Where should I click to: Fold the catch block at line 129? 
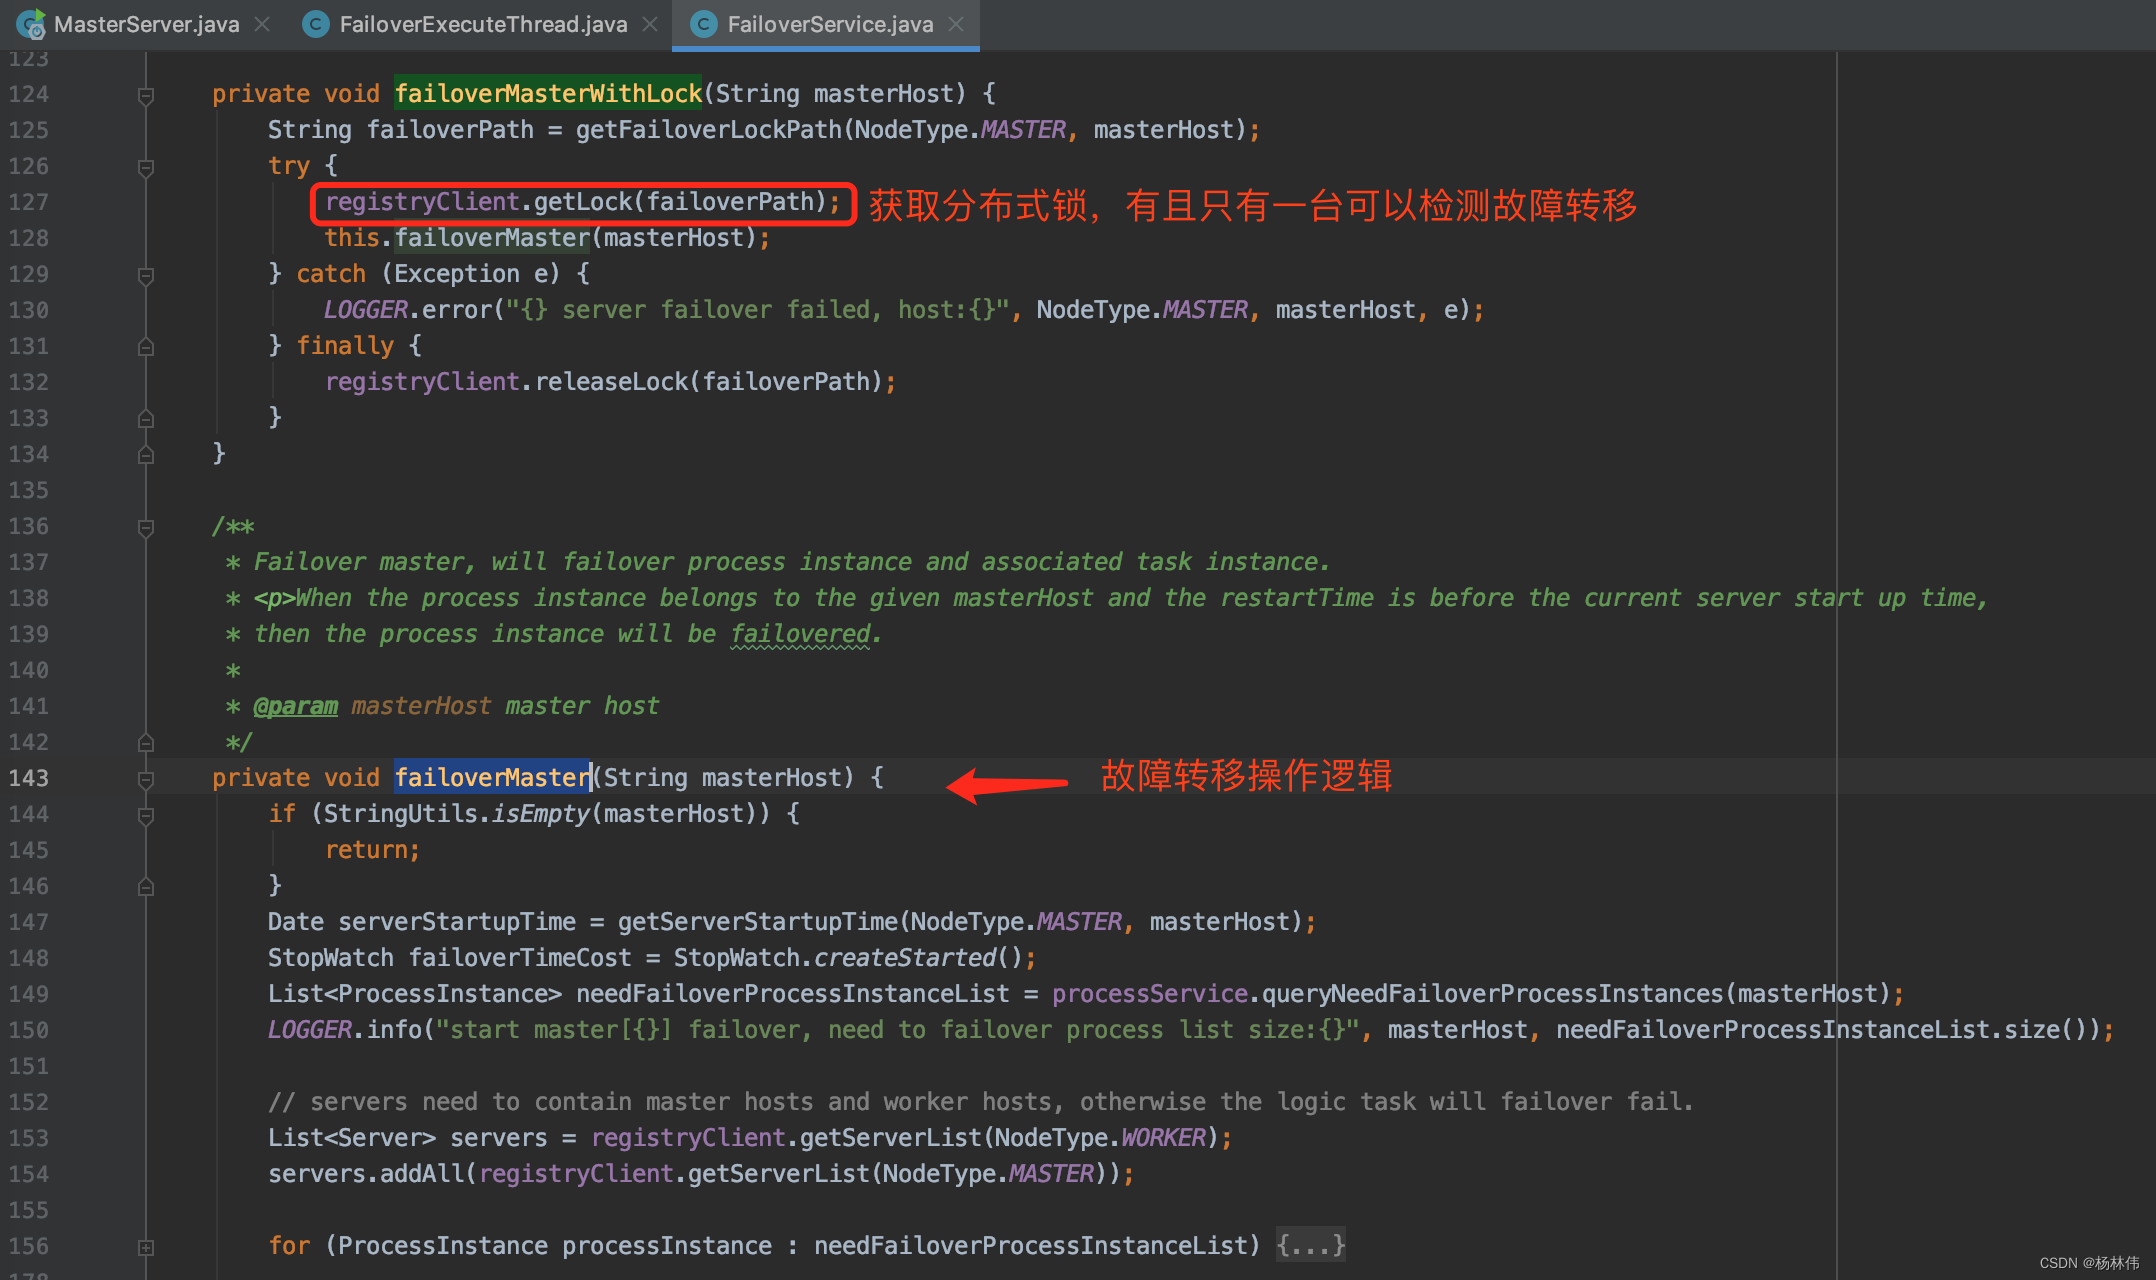click(x=146, y=275)
